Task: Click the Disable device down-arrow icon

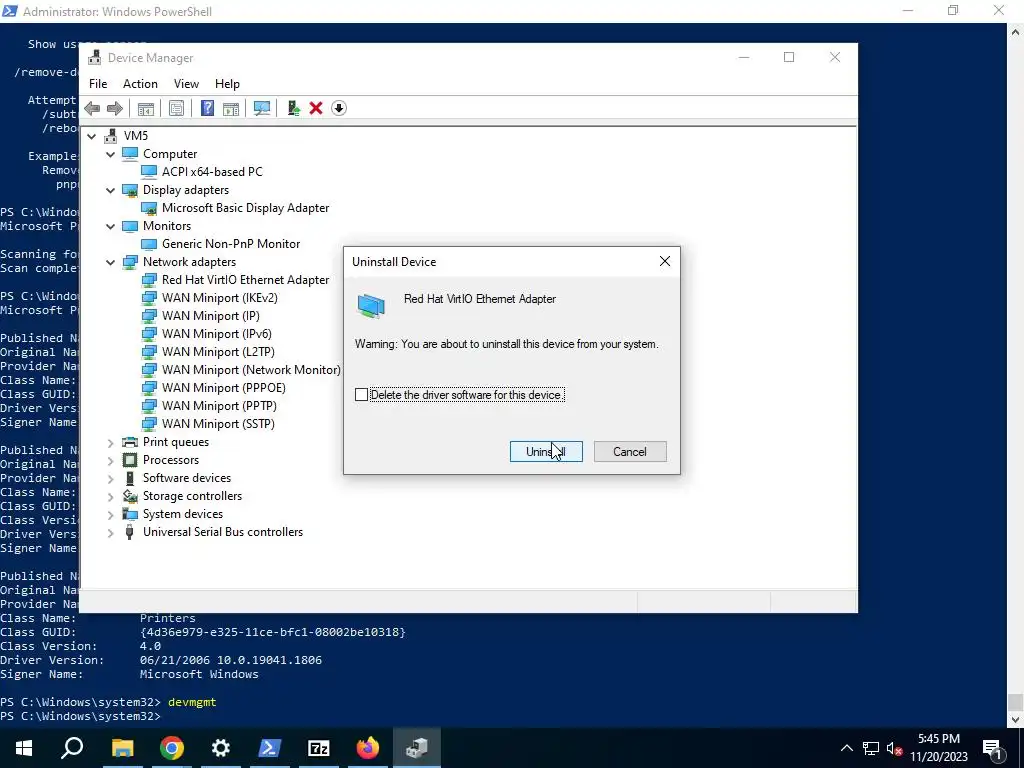Action: (x=338, y=108)
